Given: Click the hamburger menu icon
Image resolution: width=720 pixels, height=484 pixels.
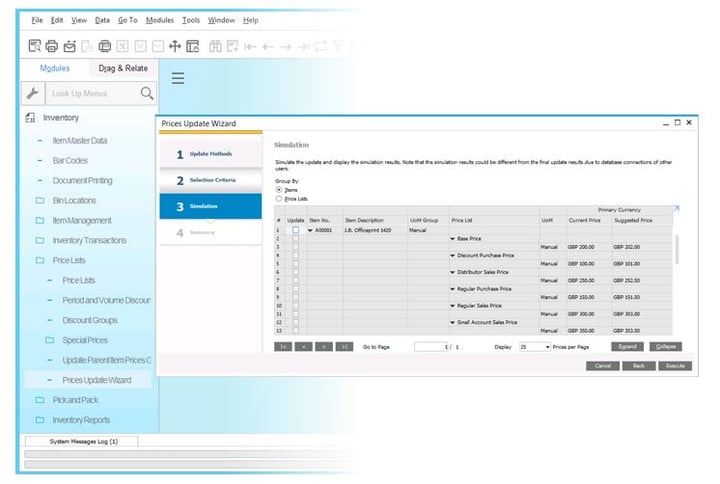Looking at the screenshot, I should click(178, 78).
